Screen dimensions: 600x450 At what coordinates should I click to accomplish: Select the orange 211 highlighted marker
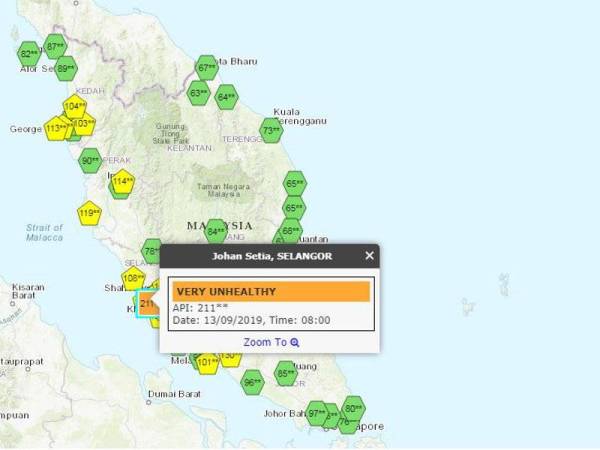pyautogui.click(x=148, y=303)
